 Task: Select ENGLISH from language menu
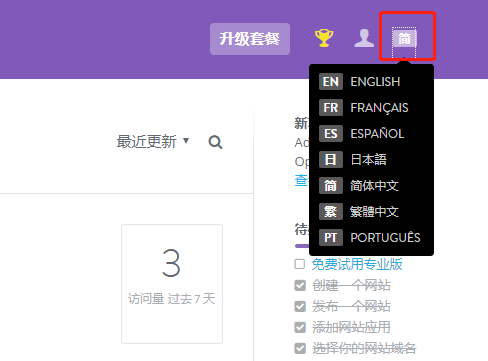(x=371, y=82)
